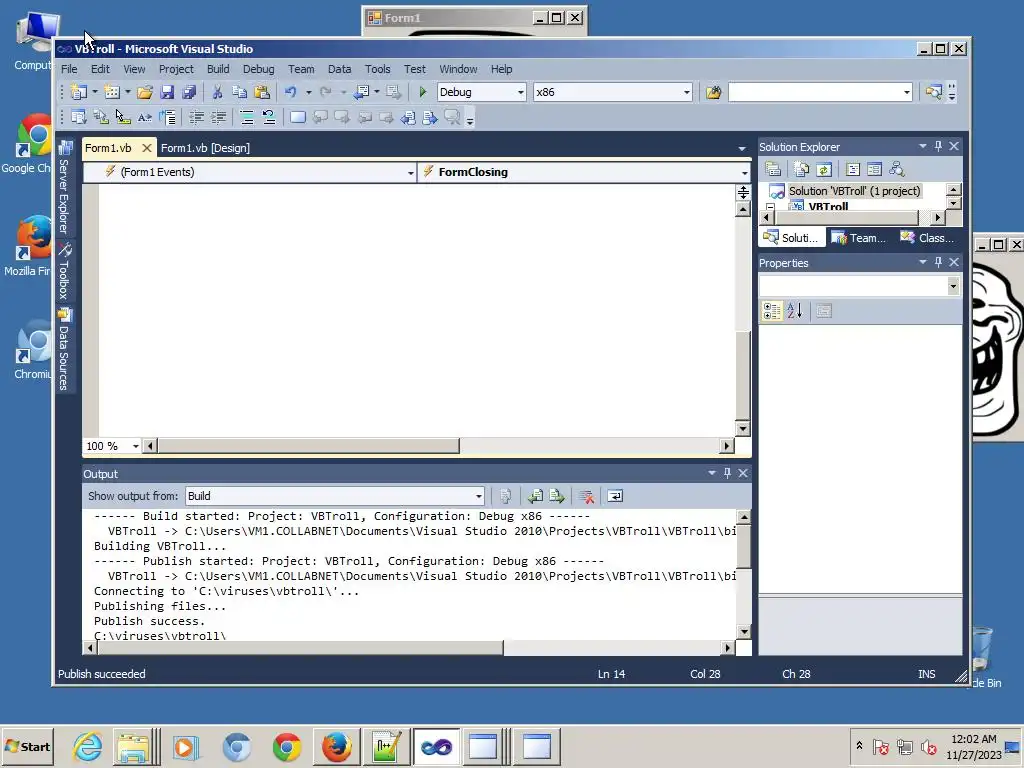Open the Properties object selector dropdown

953,286
